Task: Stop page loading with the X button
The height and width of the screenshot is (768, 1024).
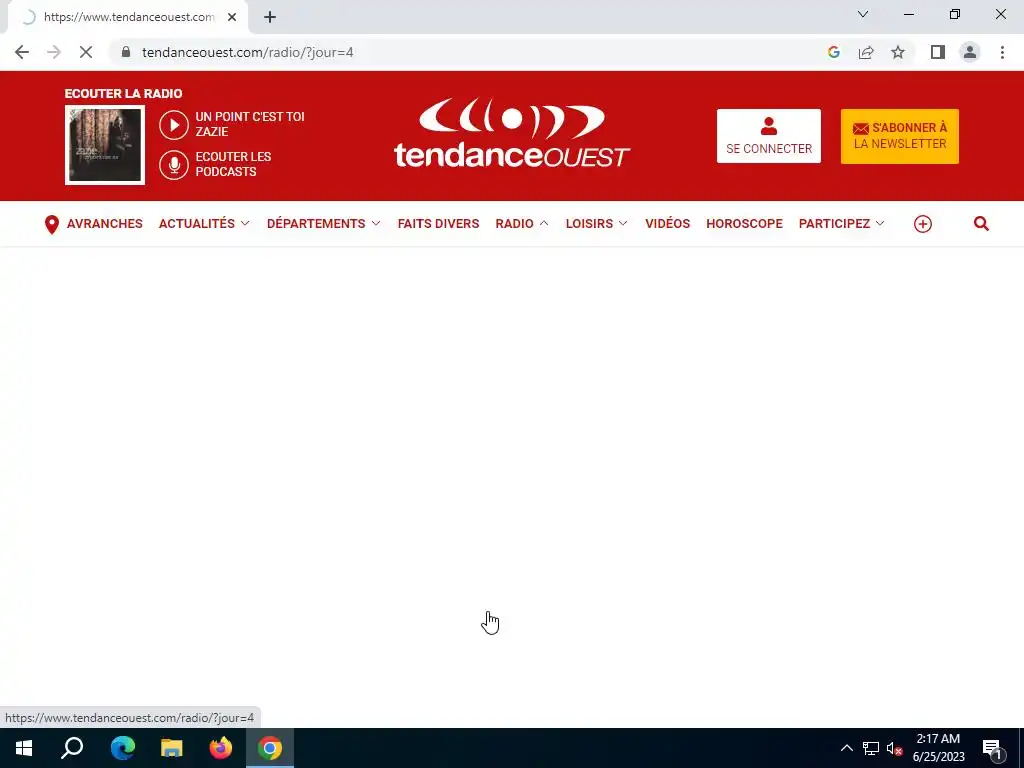Action: [86, 52]
